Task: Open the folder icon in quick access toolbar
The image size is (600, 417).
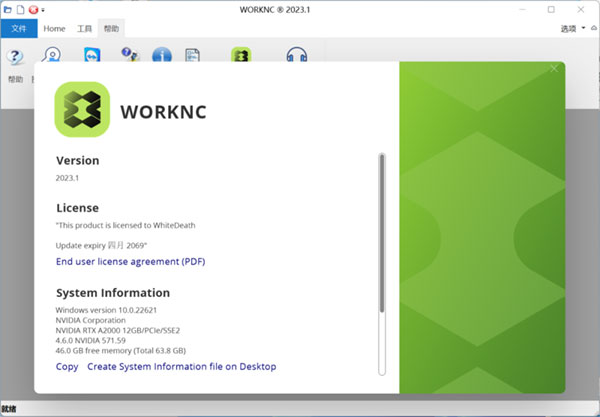Action: point(7,9)
